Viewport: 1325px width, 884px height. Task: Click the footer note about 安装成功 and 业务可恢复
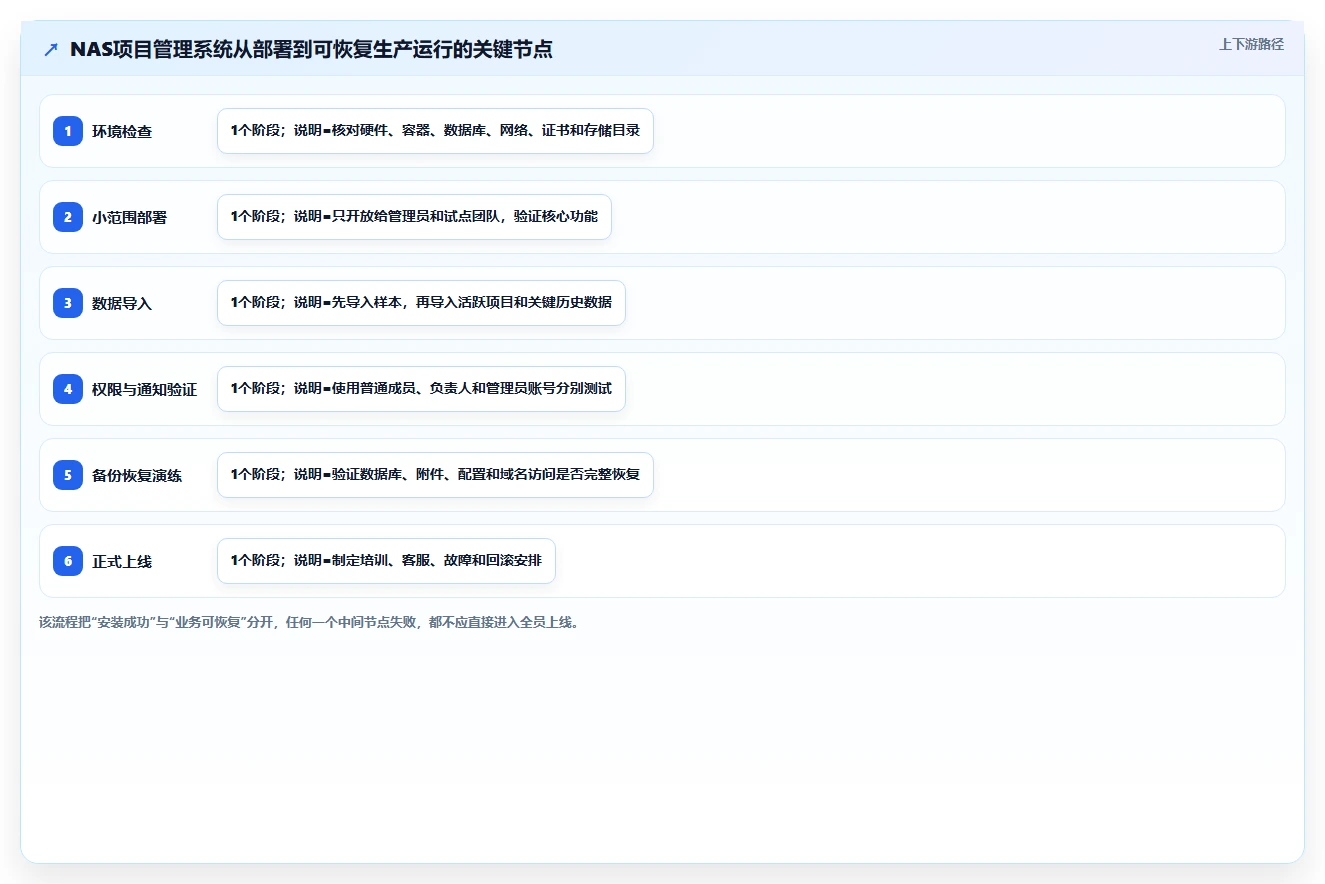(309, 622)
